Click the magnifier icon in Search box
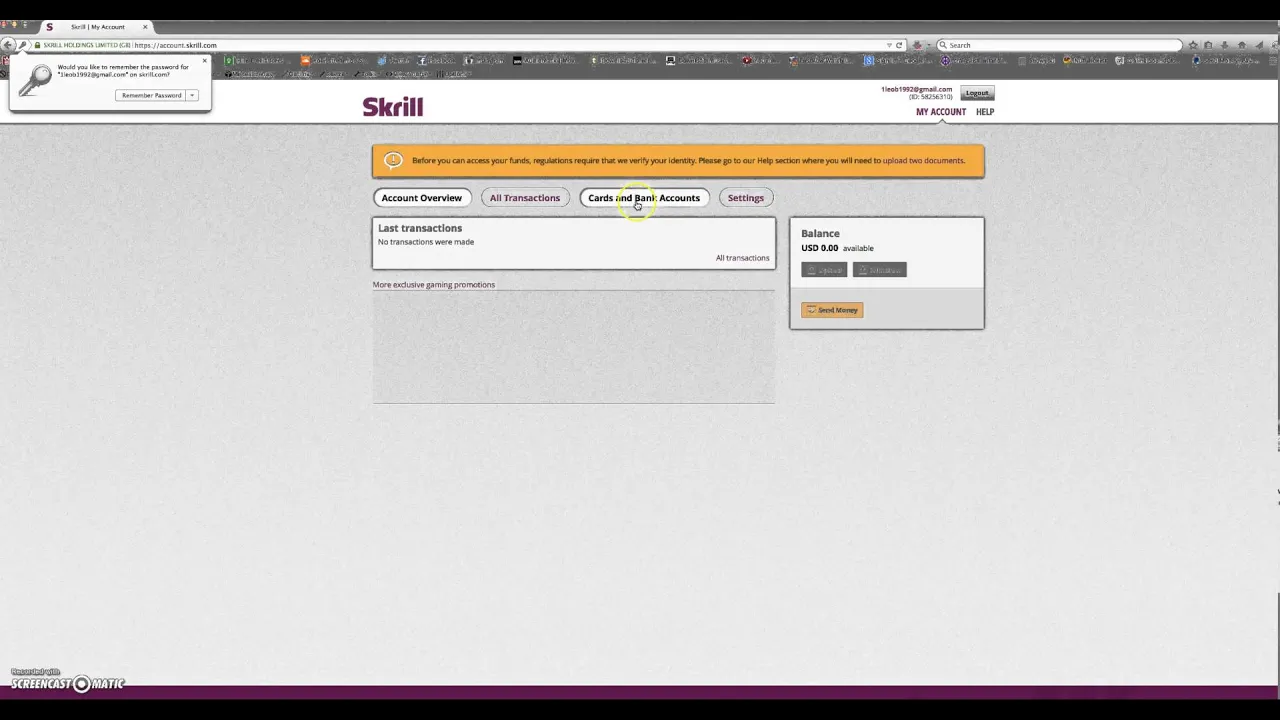Image resolution: width=1280 pixels, height=720 pixels. click(x=942, y=45)
